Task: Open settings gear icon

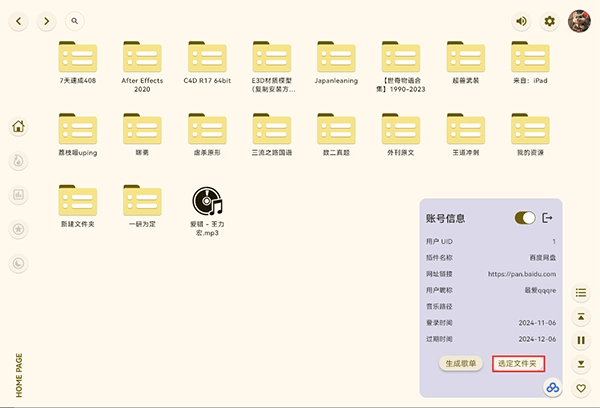Action: (549, 21)
